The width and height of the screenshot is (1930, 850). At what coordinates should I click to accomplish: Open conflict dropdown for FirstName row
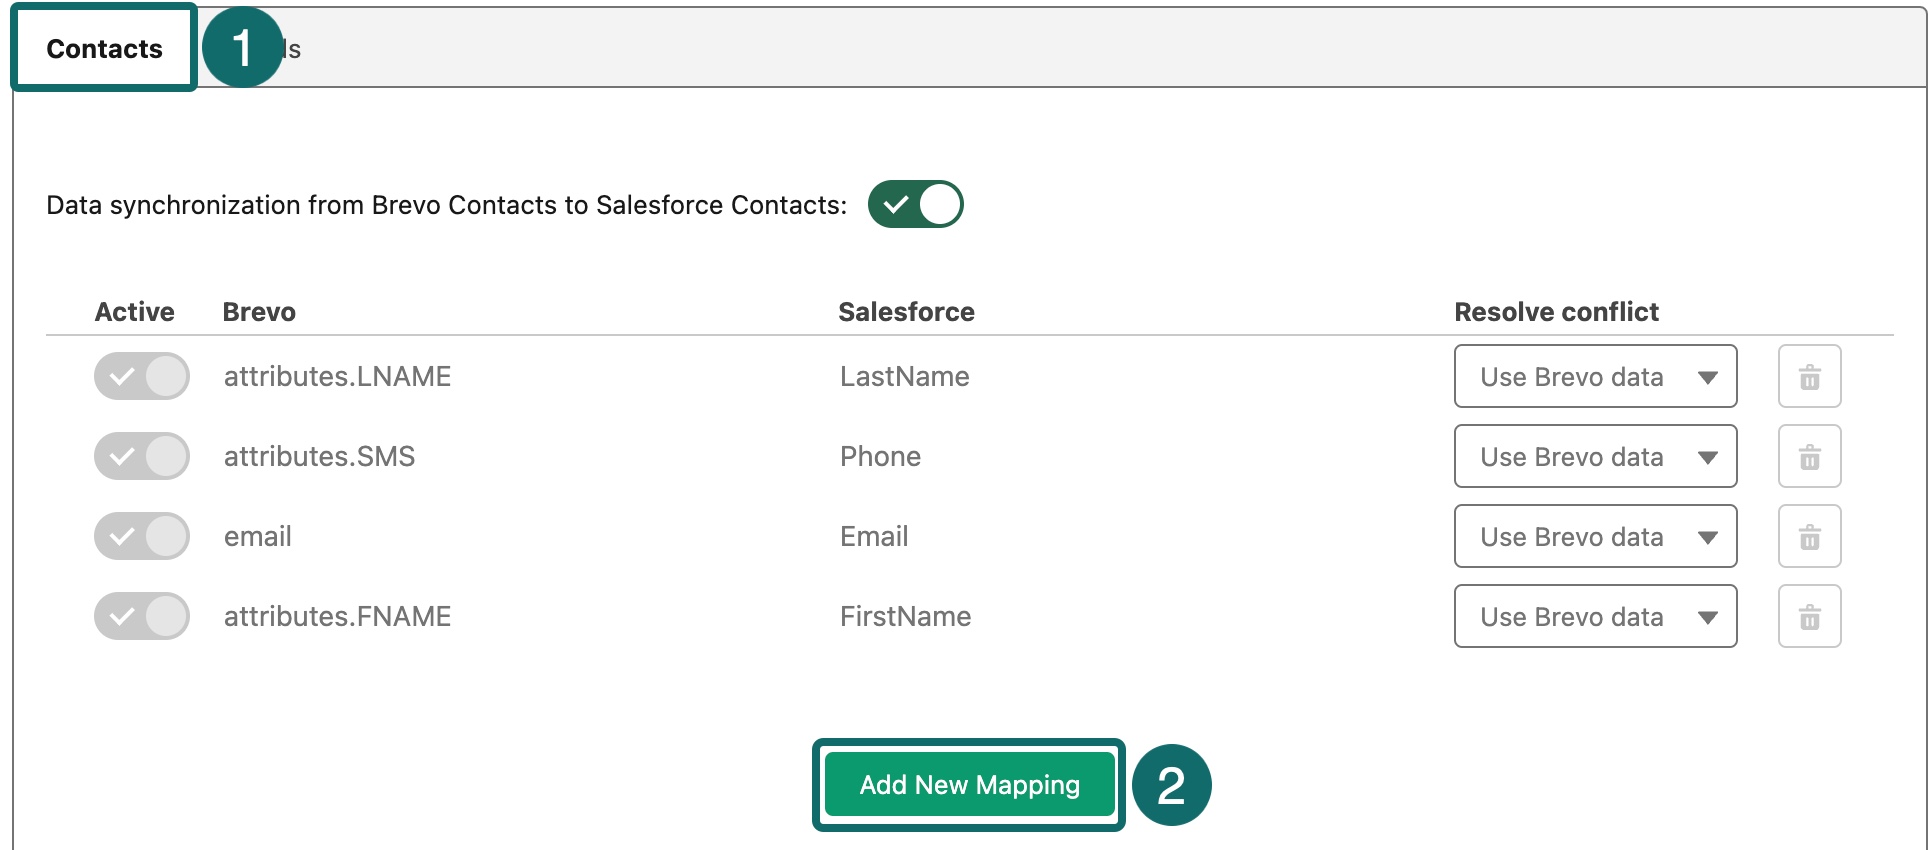pos(1595,617)
